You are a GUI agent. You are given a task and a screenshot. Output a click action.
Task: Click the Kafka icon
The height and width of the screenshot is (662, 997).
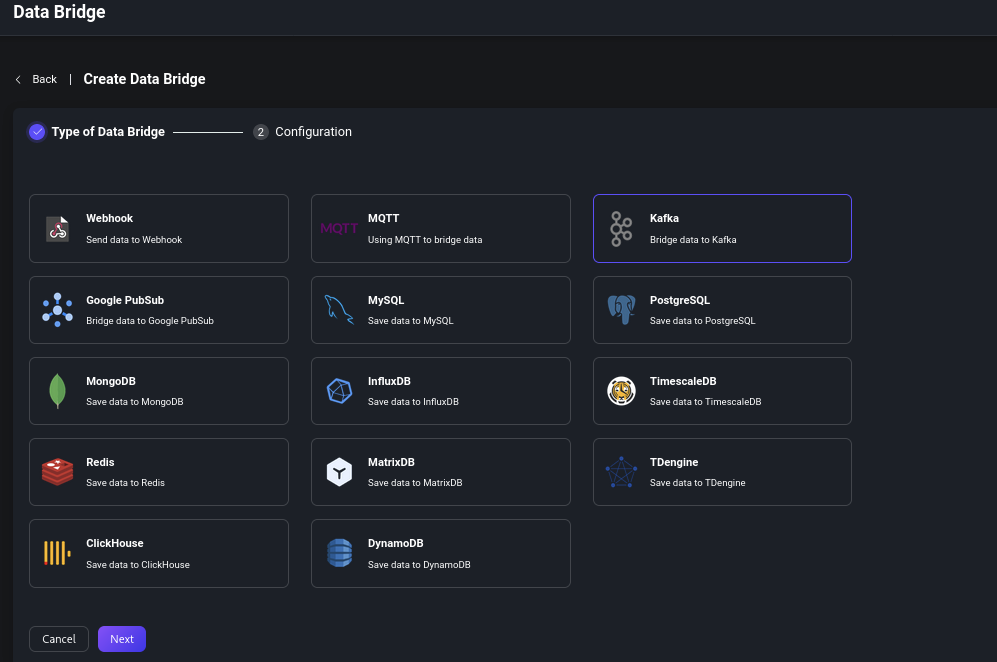621,229
